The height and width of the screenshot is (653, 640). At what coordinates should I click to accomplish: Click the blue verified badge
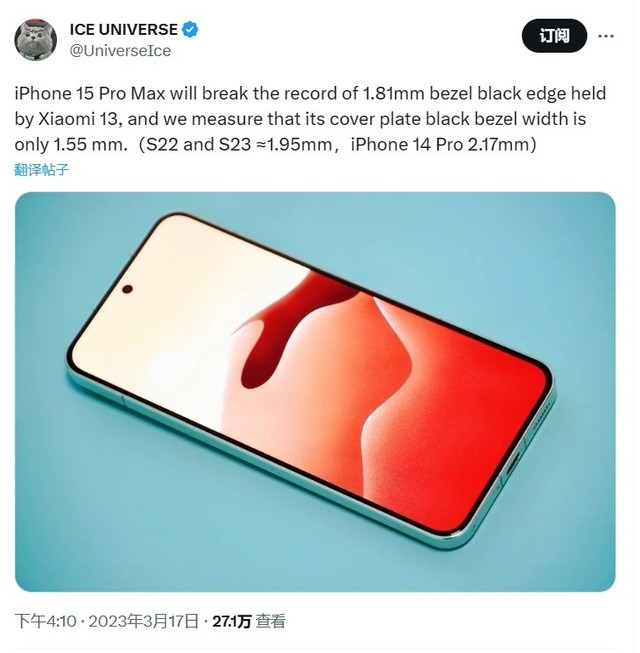190,30
